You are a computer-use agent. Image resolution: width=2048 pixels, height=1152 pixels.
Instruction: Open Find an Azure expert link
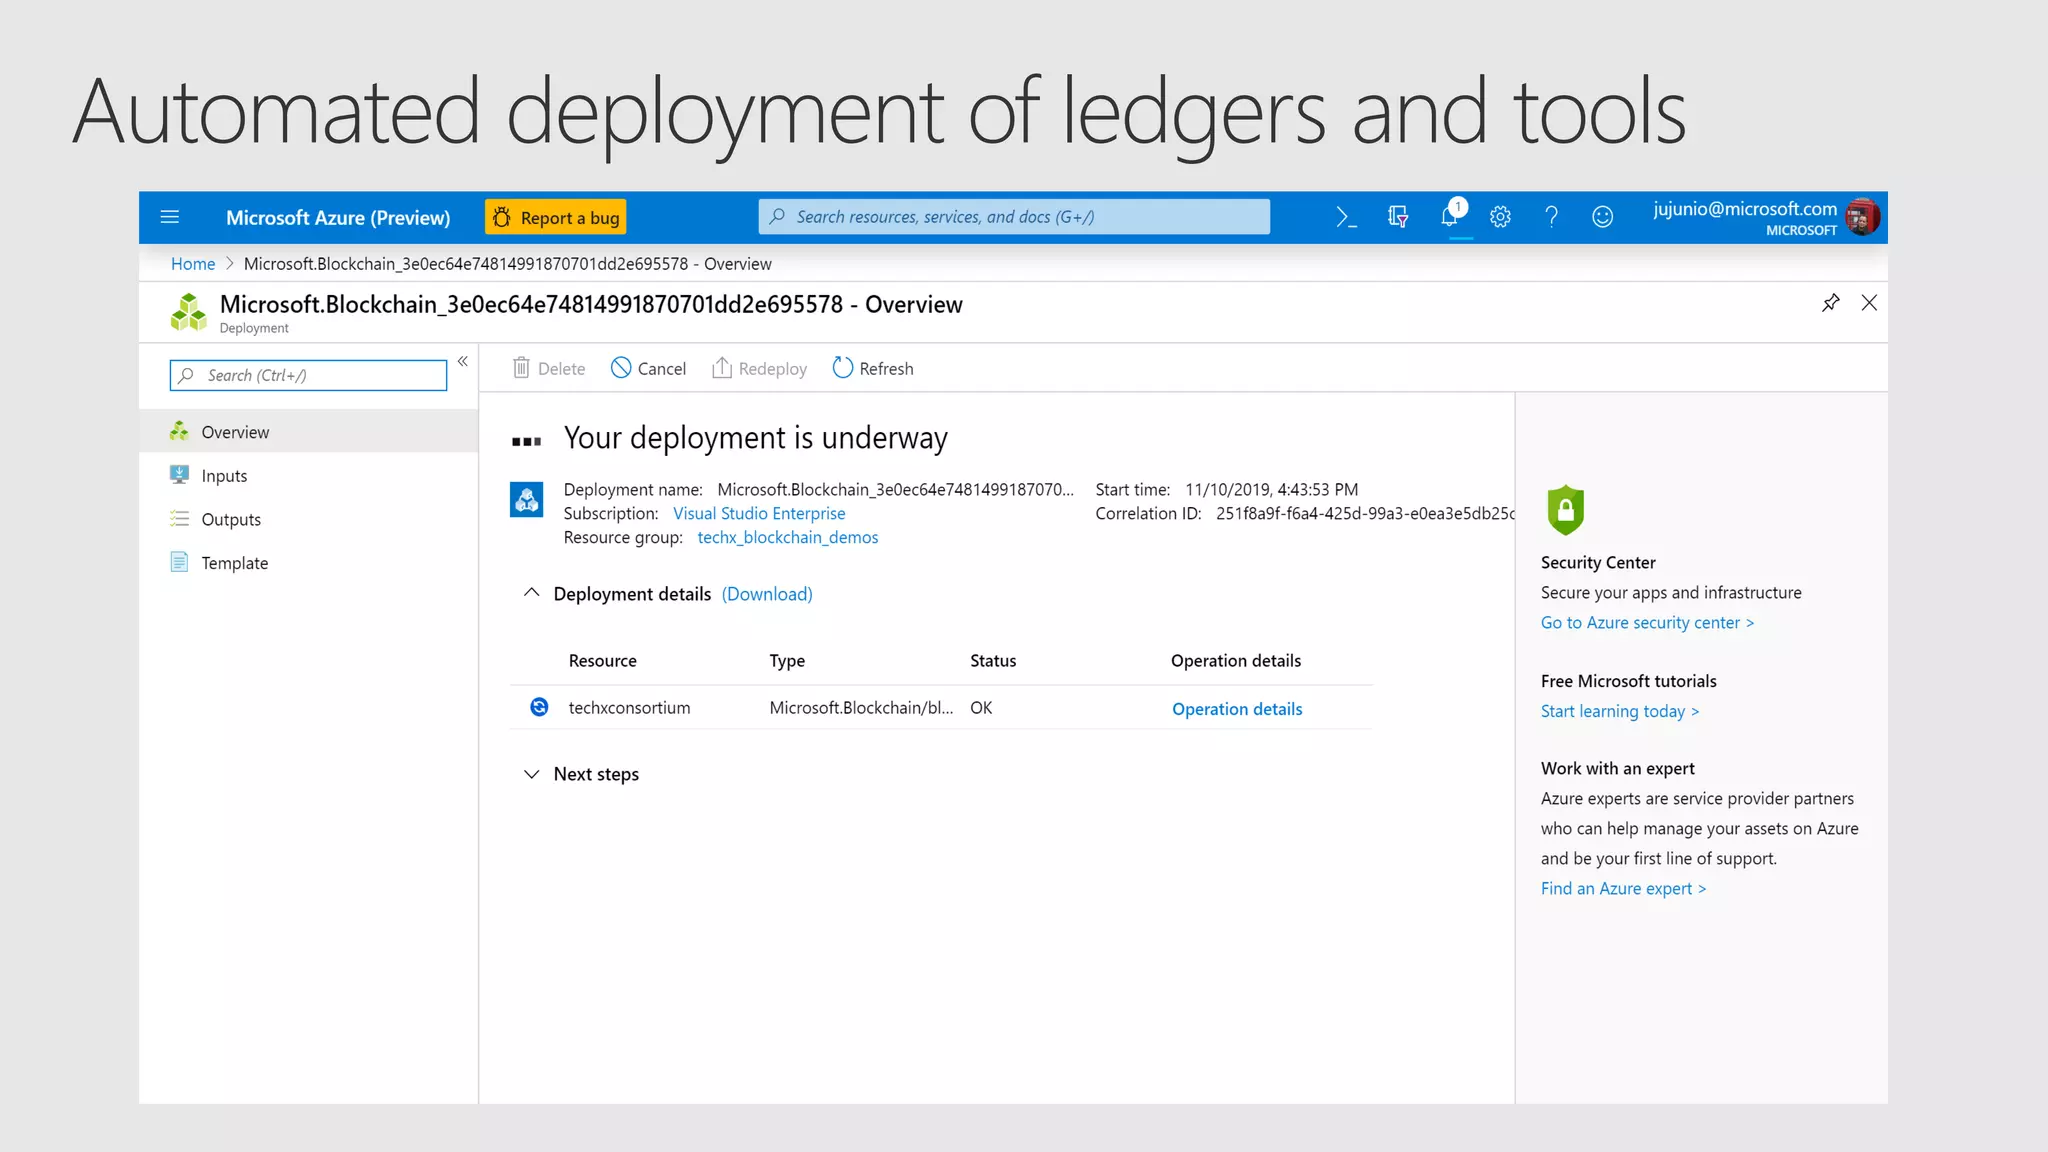[x=1623, y=889]
